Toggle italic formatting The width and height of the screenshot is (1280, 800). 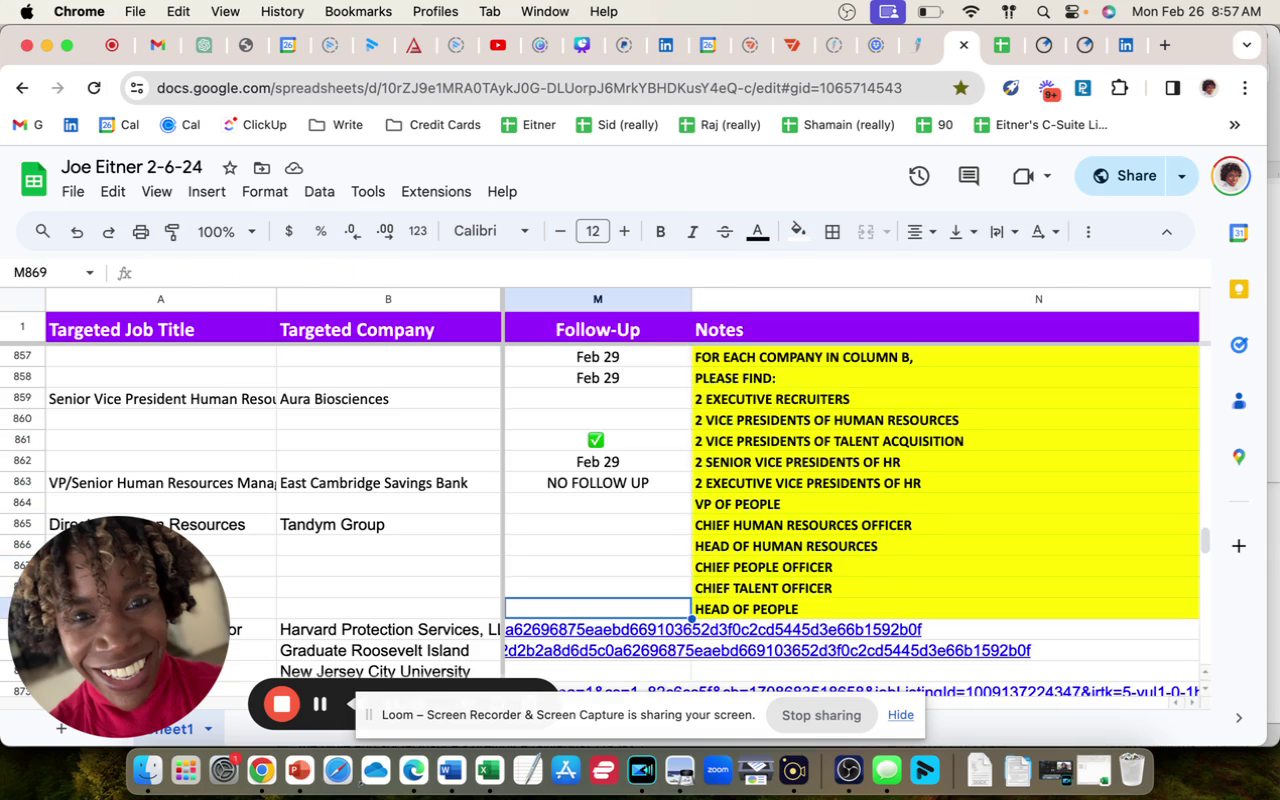tap(692, 232)
